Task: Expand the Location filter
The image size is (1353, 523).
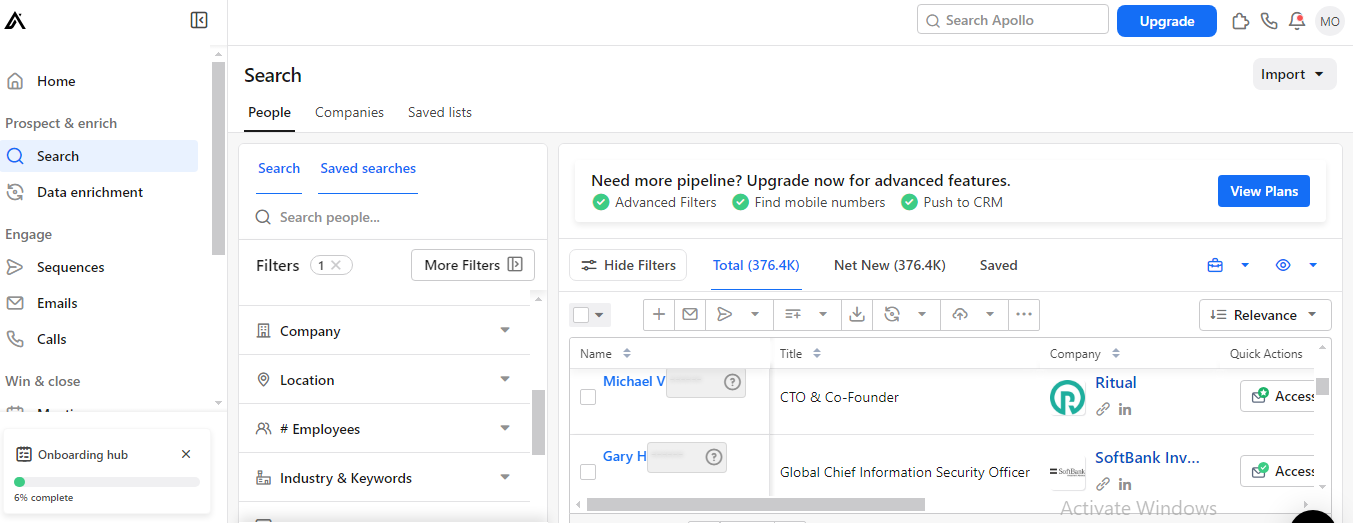Action: [385, 380]
